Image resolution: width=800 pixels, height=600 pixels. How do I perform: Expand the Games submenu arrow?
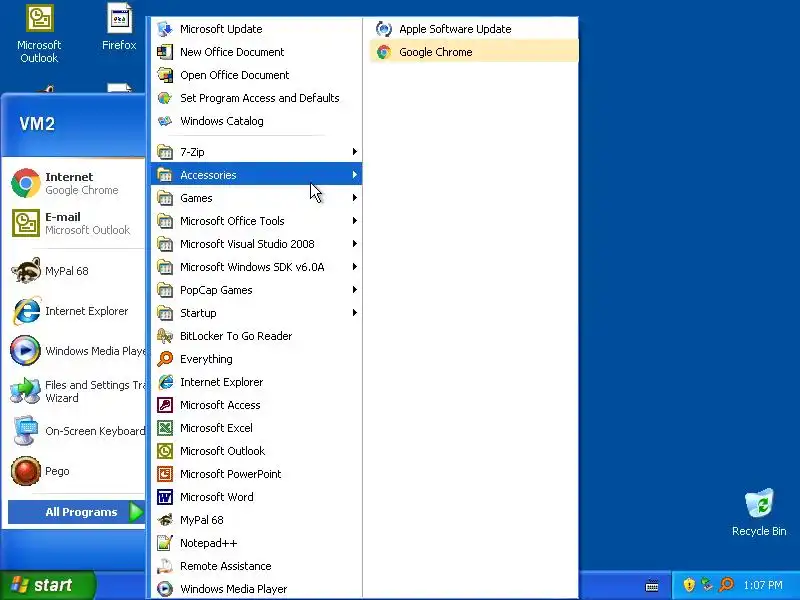355,197
